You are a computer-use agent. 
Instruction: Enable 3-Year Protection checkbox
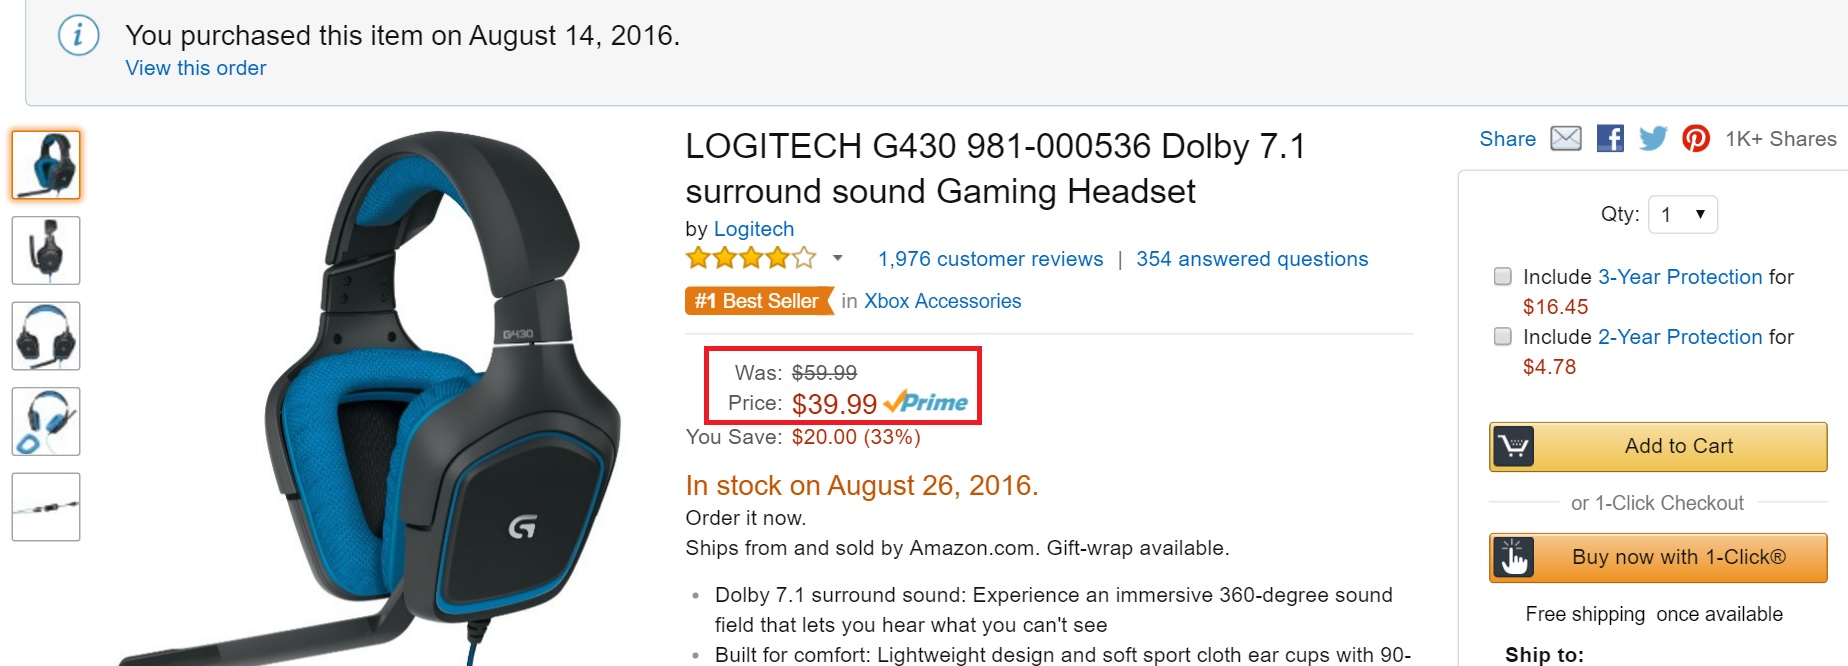pos(1502,276)
